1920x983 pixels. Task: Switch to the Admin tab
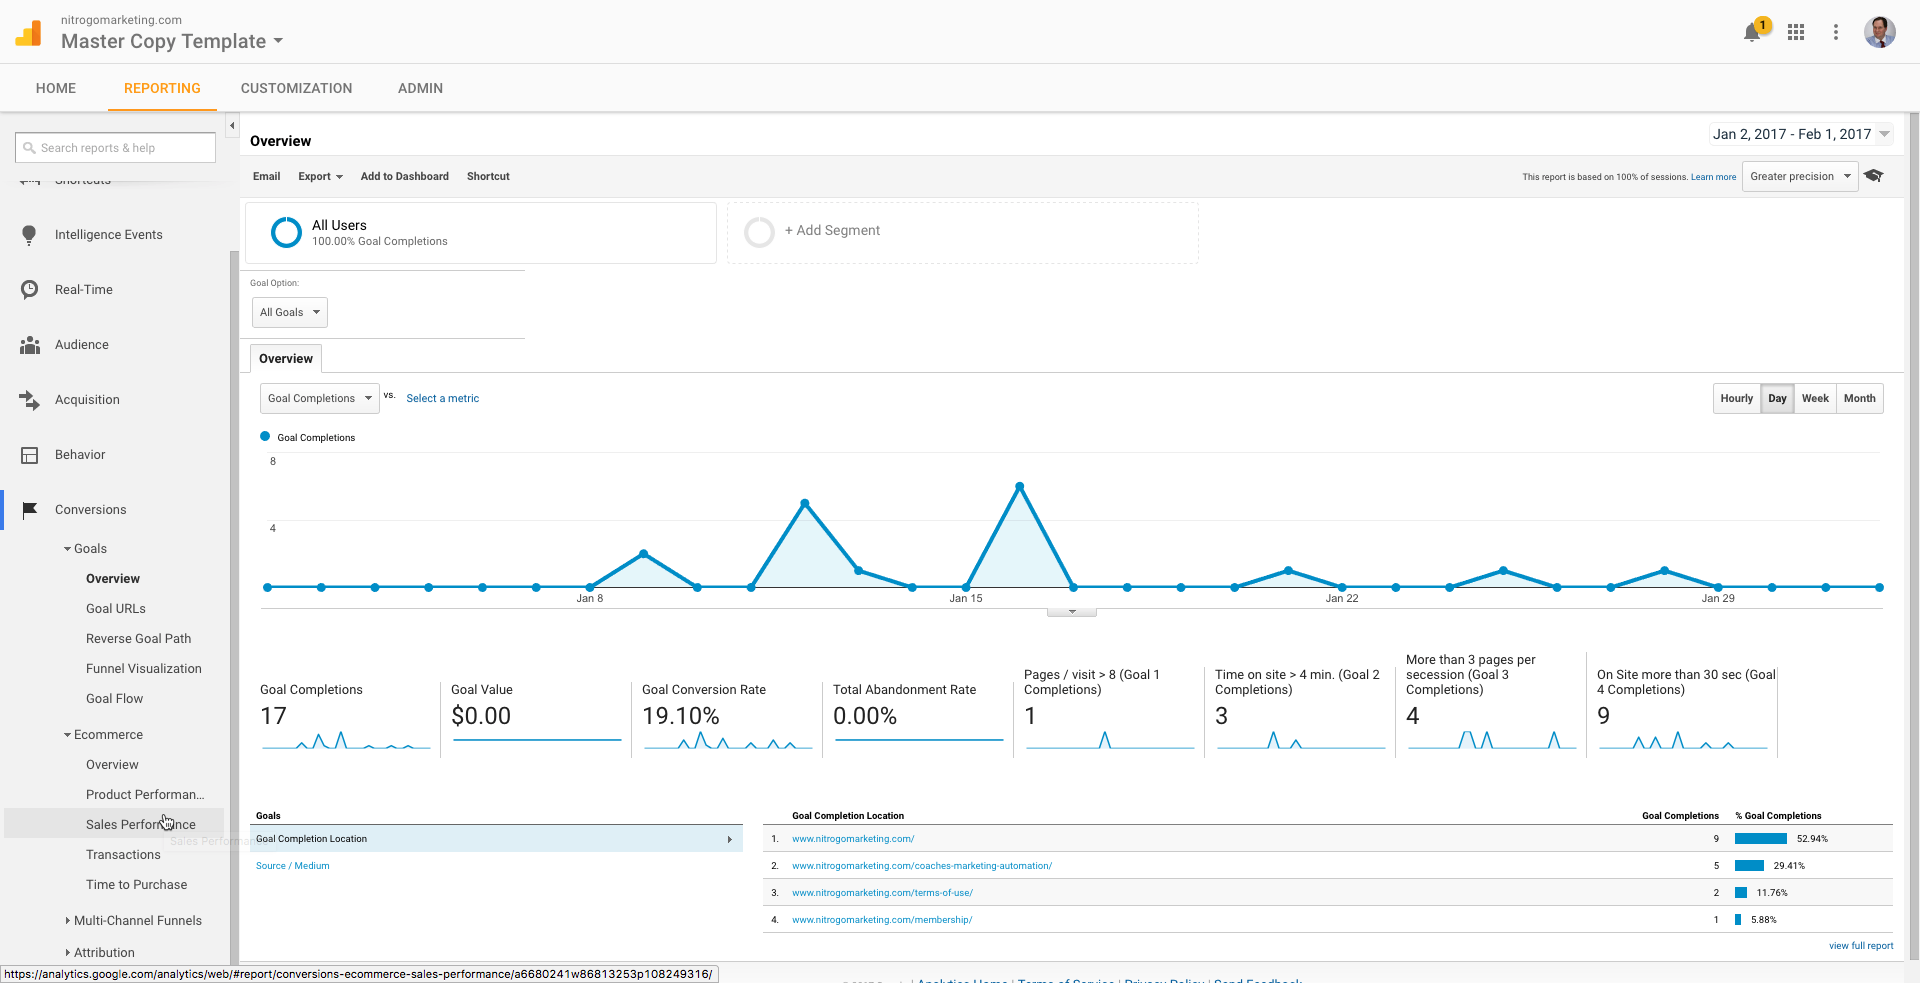[420, 88]
